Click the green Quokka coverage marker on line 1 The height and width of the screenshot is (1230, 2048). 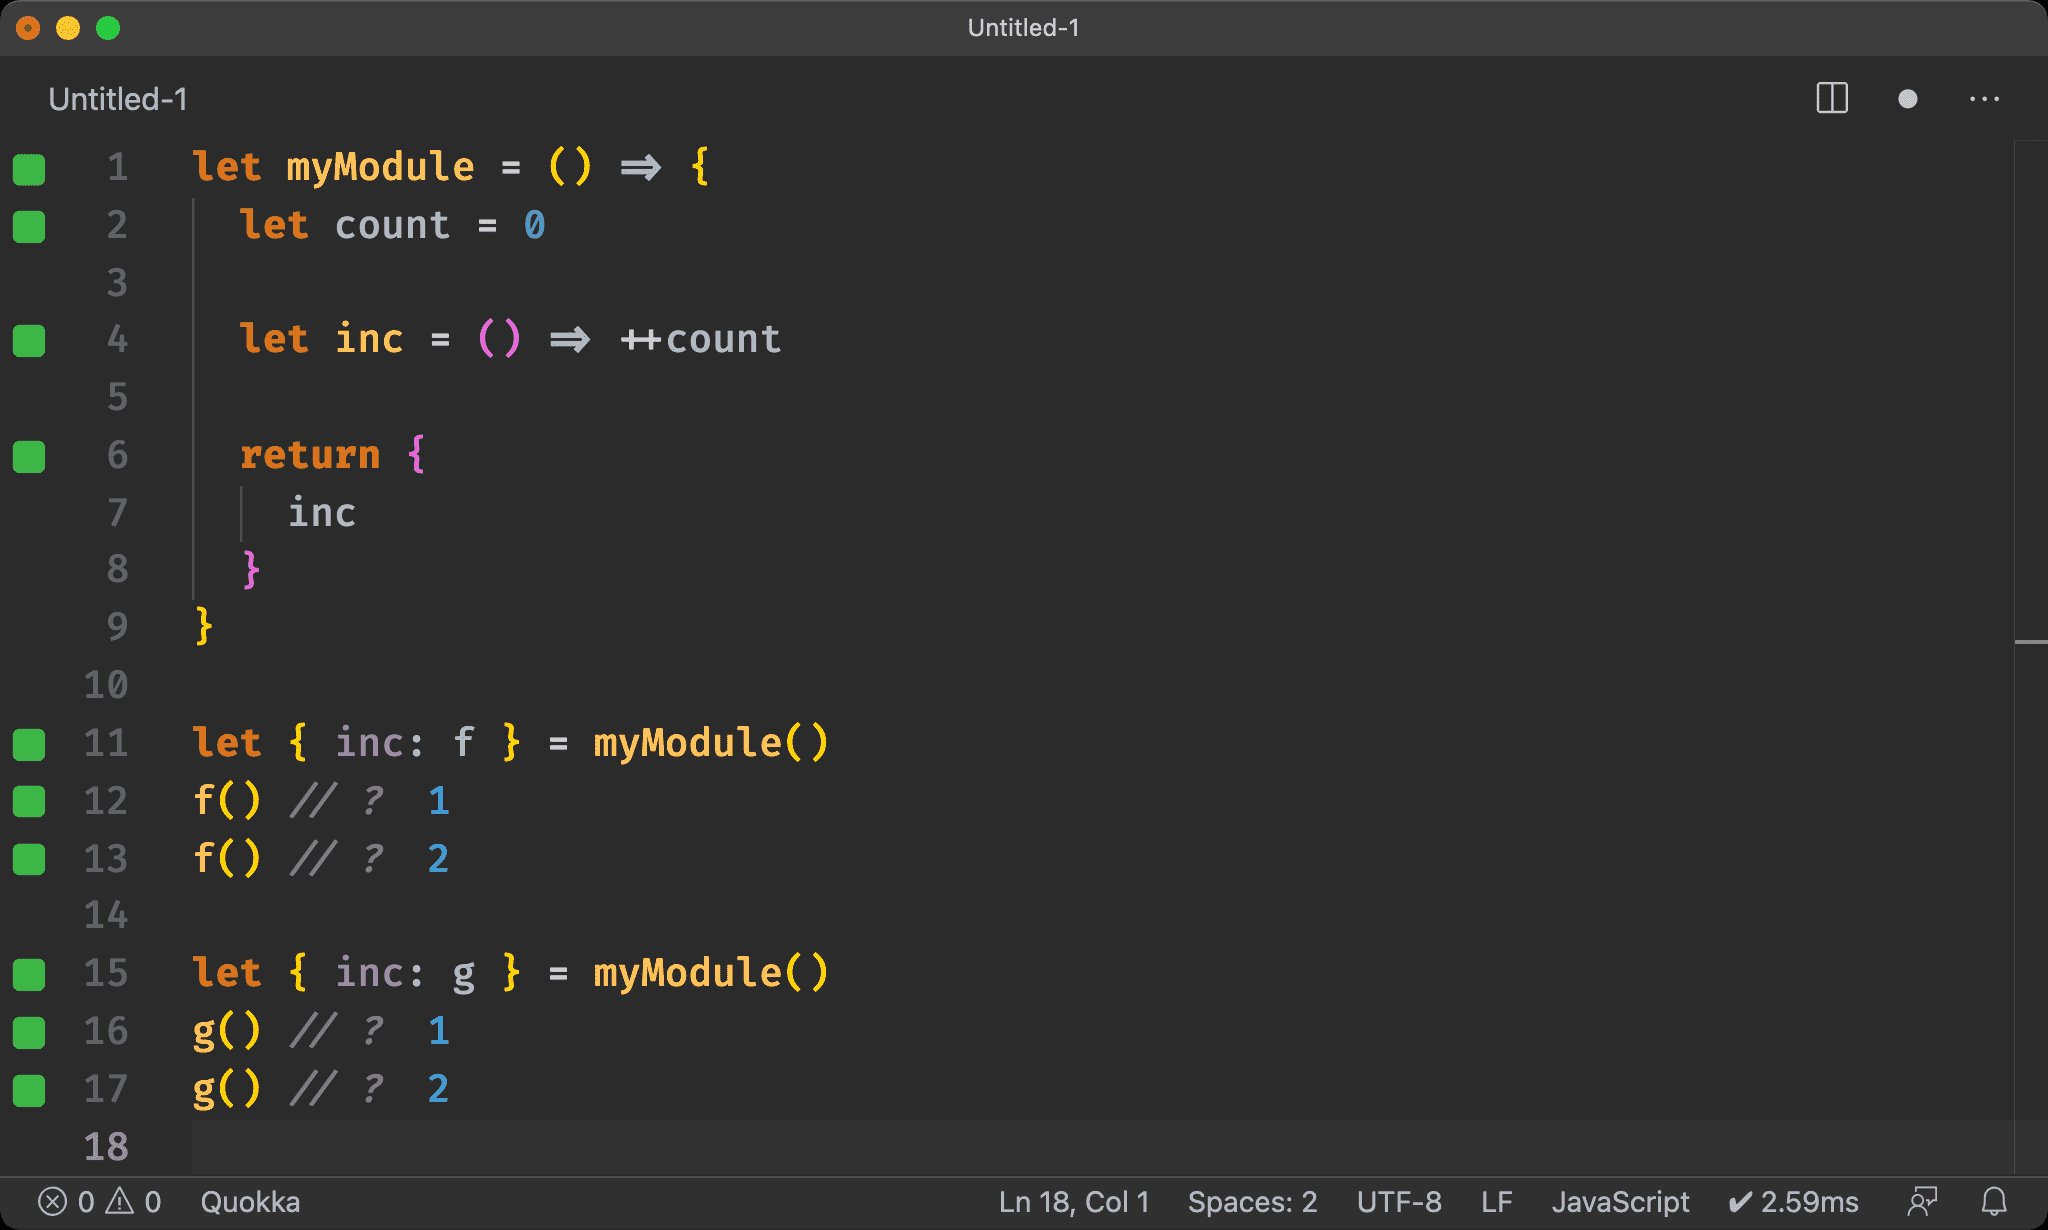pos(29,169)
